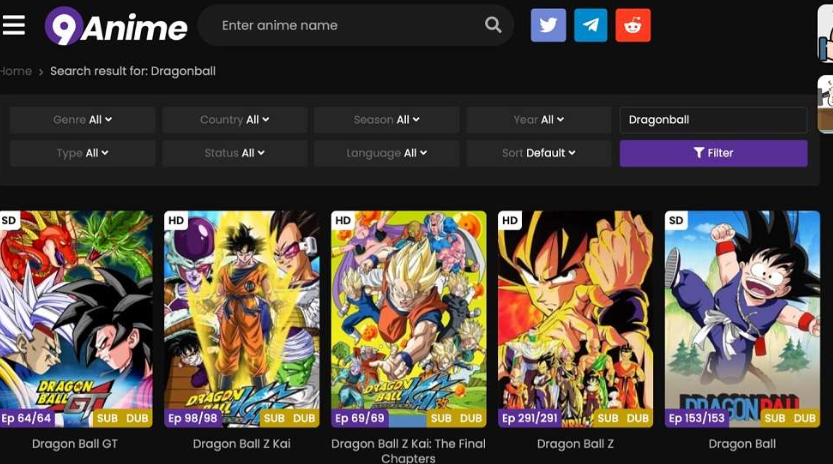Expand the Season filter dropdown
The width and height of the screenshot is (833, 464).
tap(386, 120)
